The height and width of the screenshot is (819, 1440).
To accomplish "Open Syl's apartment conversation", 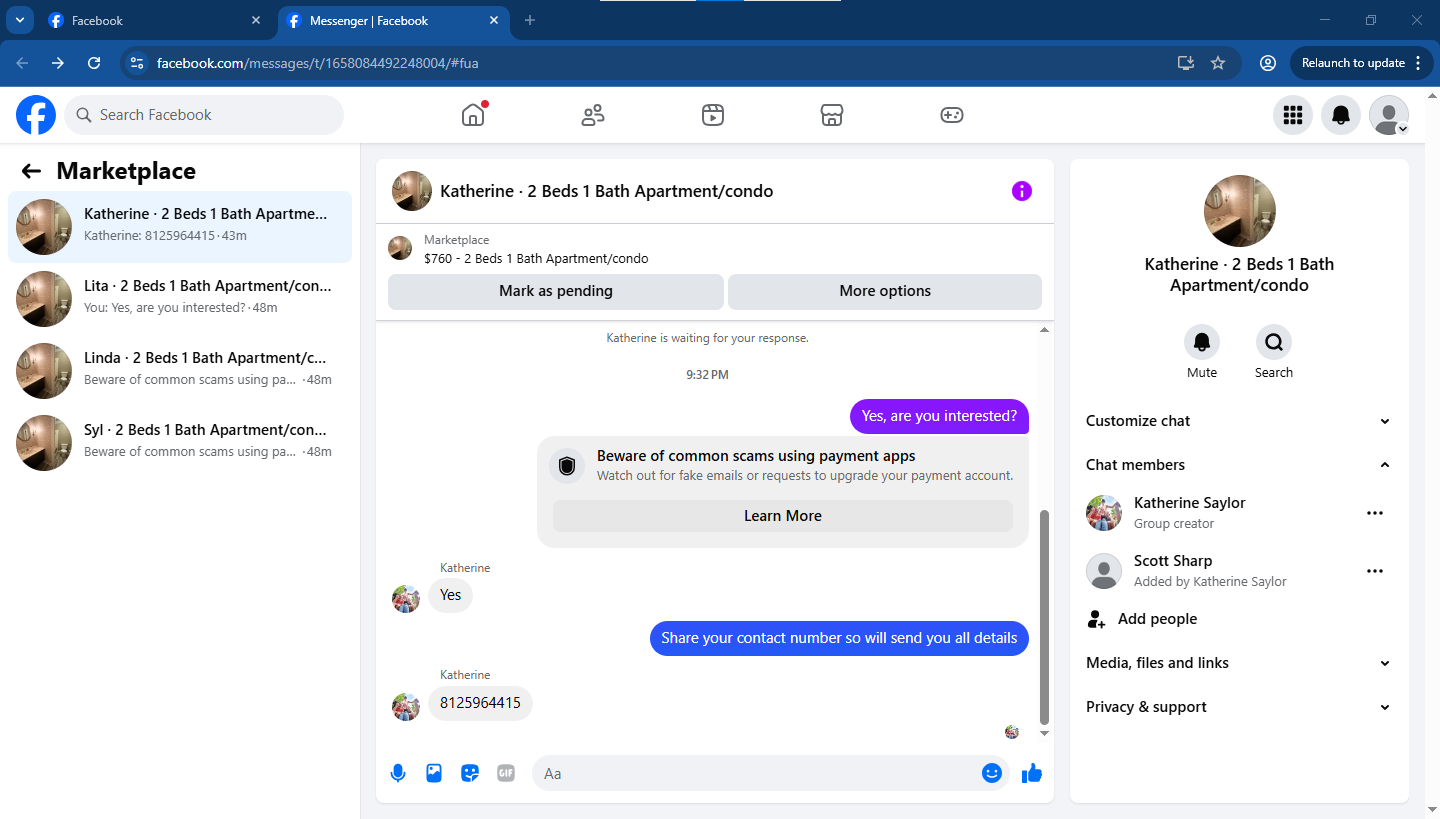I will [180, 443].
